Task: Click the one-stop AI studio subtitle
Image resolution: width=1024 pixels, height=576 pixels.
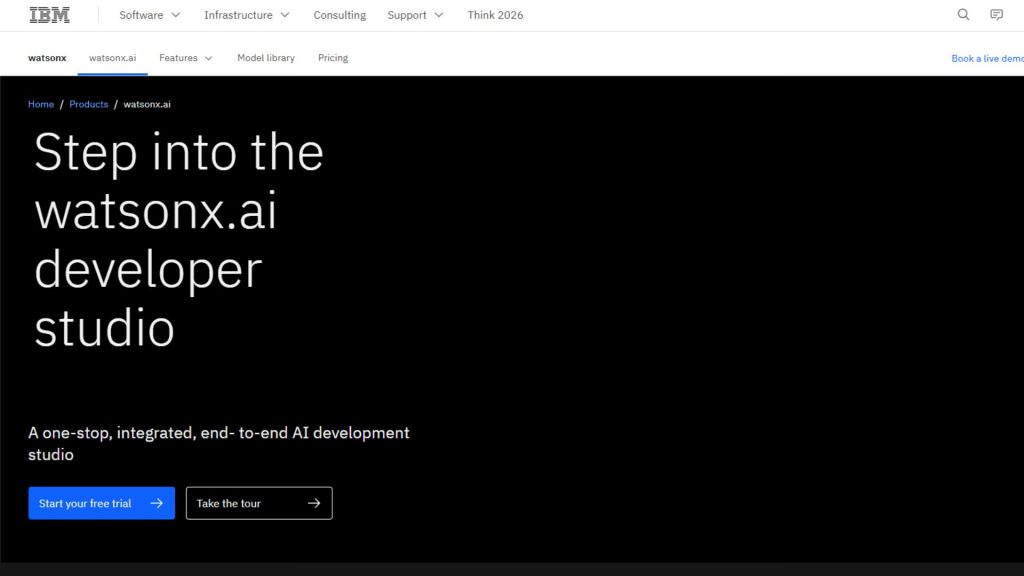Action: 219,443
